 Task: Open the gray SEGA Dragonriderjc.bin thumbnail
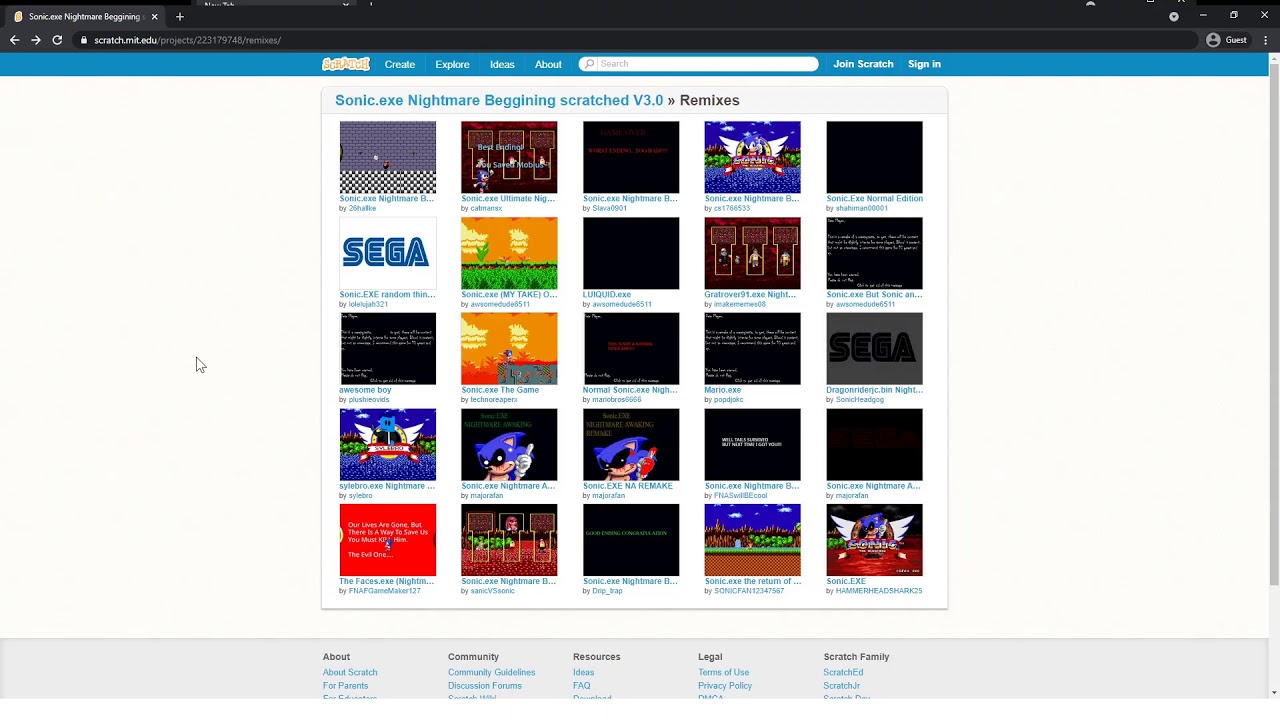[874, 348]
